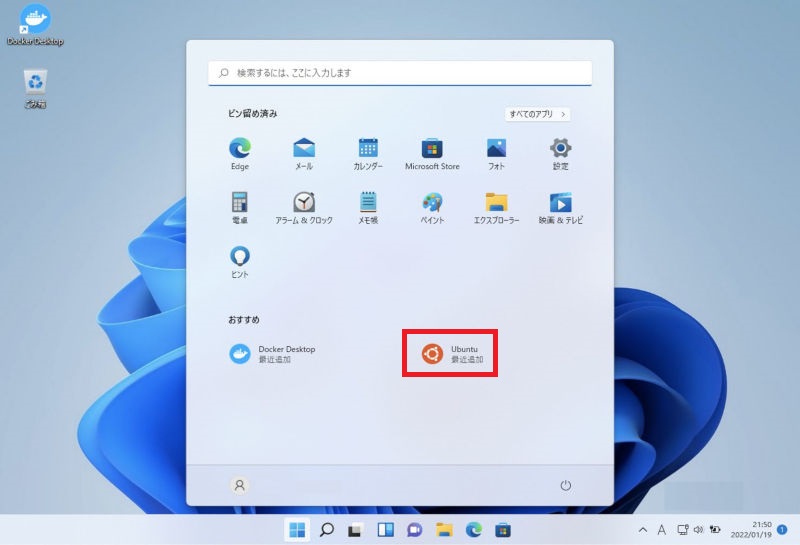
Task: Open Edge from the taskbar
Action: (x=473, y=530)
